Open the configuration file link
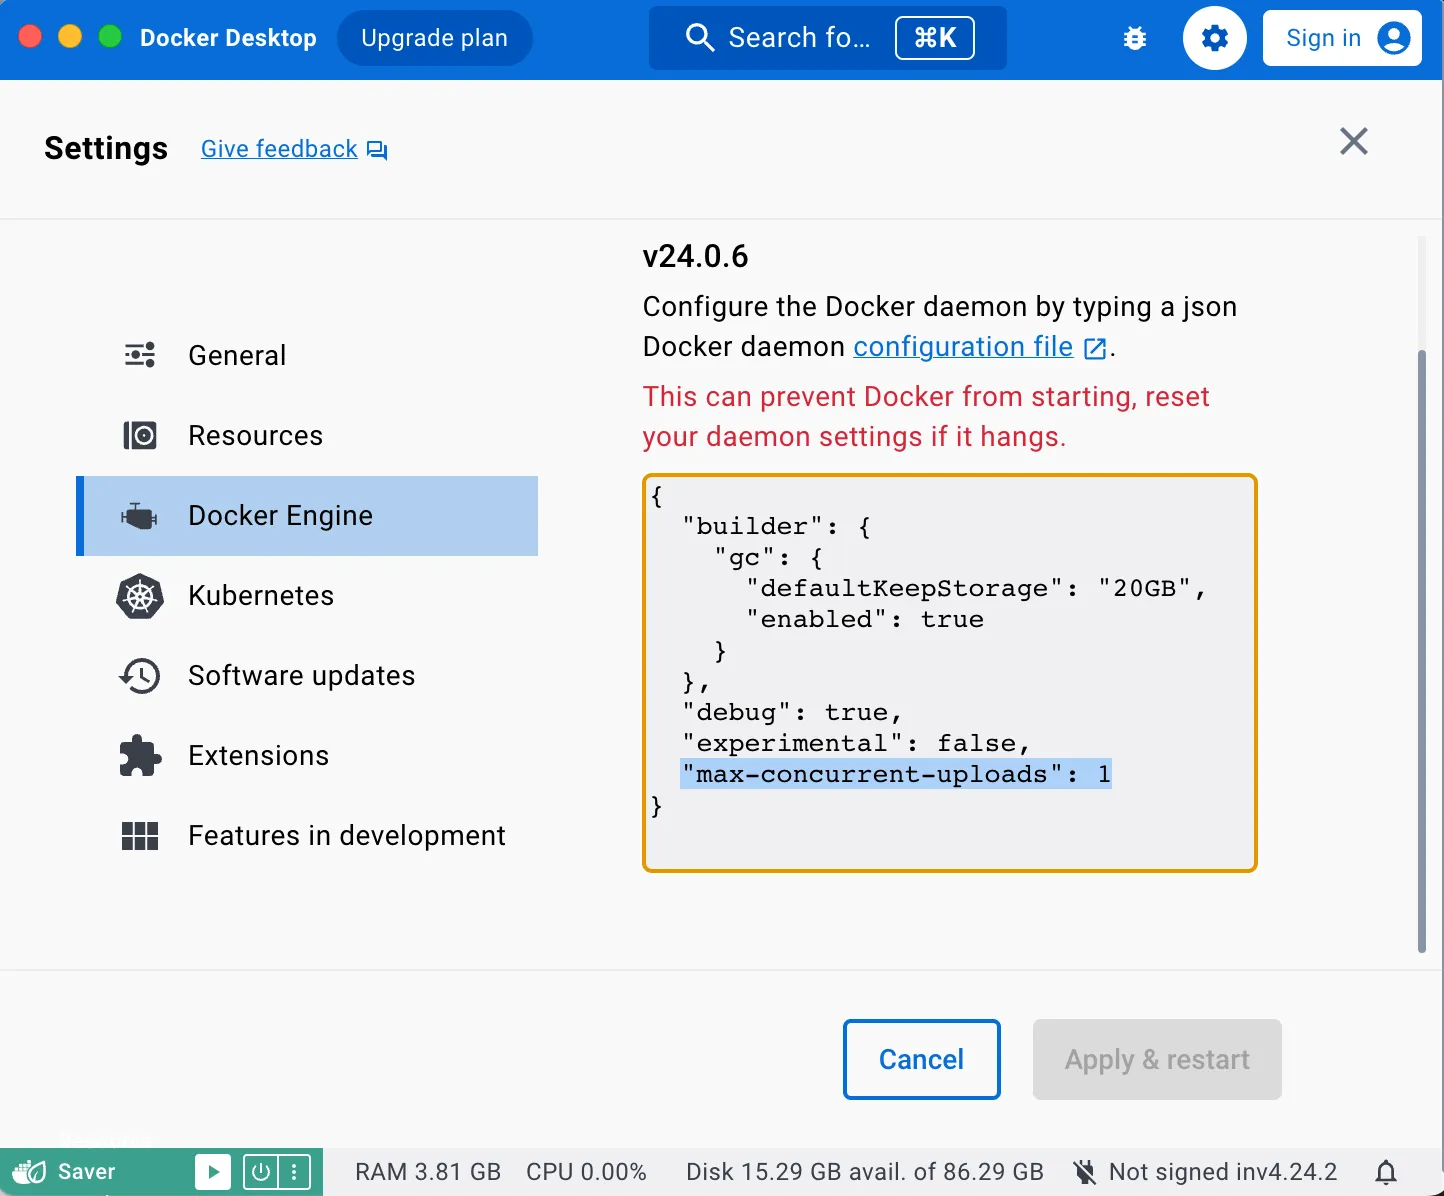 tap(963, 346)
